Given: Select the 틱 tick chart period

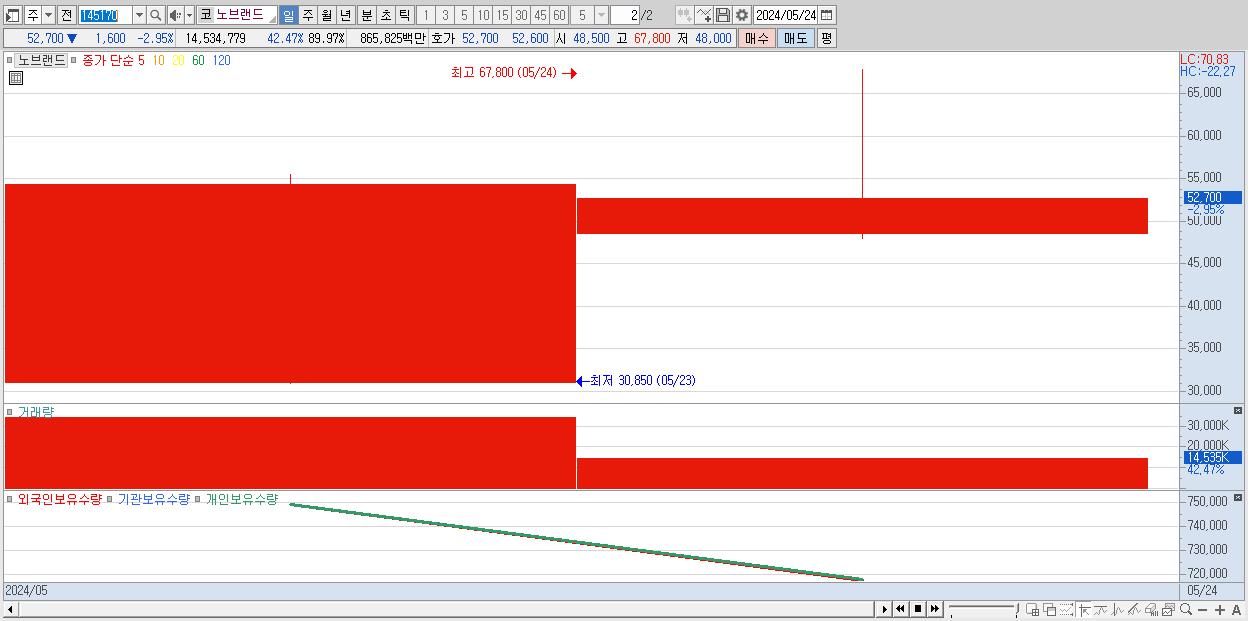Looking at the screenshot, I should click(x=404, y=15).
